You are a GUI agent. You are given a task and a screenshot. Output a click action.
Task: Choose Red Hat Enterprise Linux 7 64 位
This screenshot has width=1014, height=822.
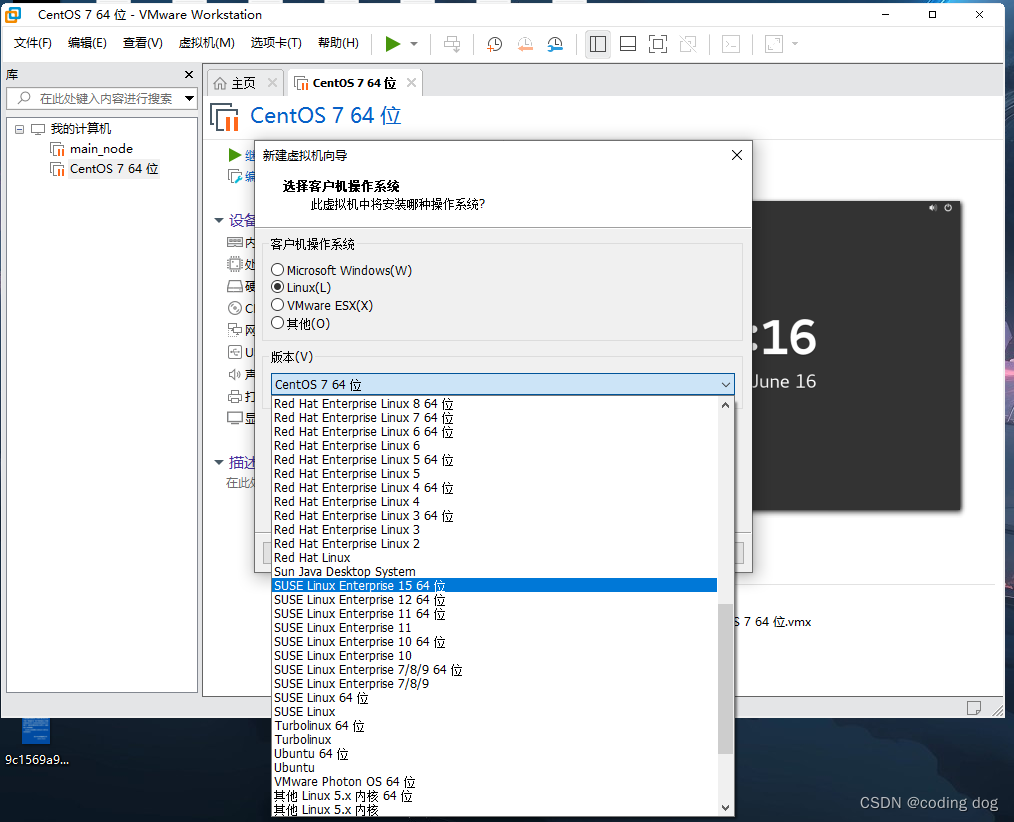pyautogui.click(x=495, y=418)
